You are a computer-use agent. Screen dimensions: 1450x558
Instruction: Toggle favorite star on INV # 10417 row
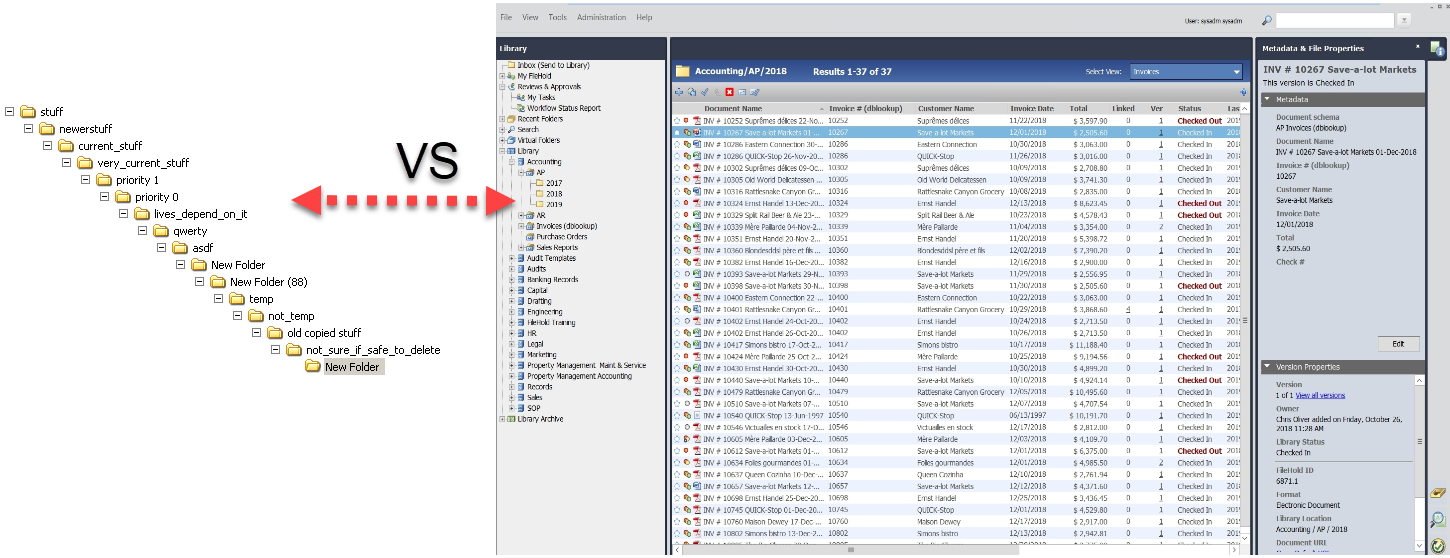click(677, 345)
